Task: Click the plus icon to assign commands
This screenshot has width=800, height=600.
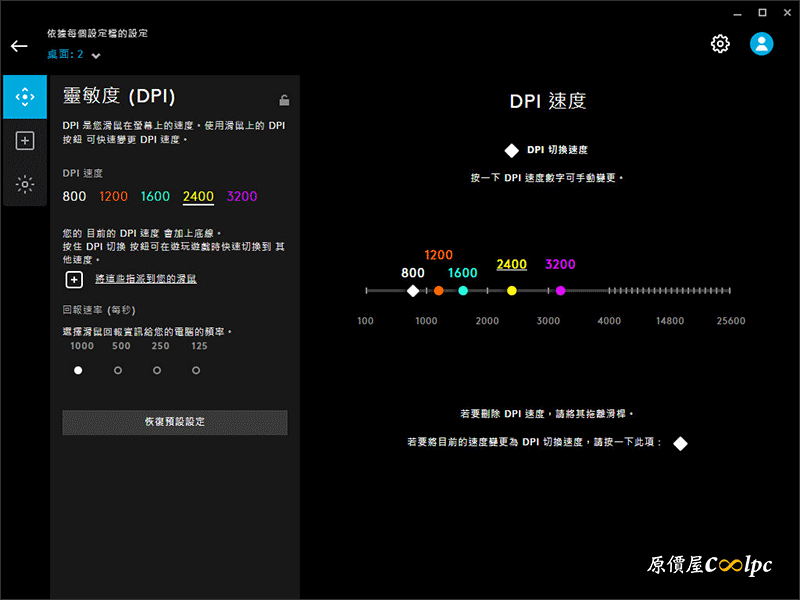Action: (74, 279)
